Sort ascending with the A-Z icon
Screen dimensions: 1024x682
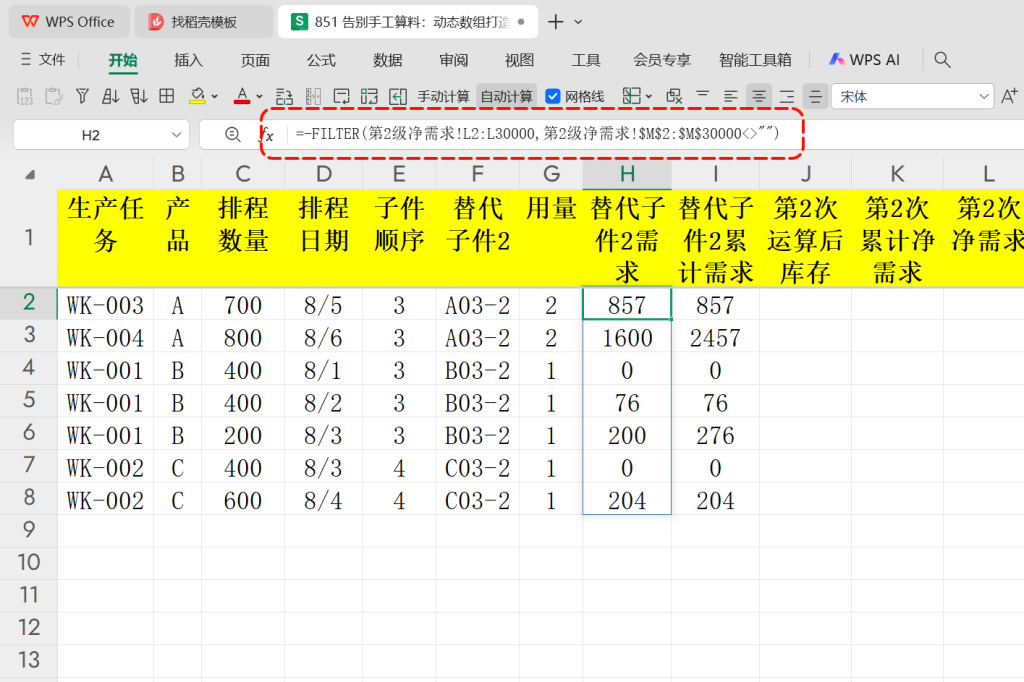point(110,97)
